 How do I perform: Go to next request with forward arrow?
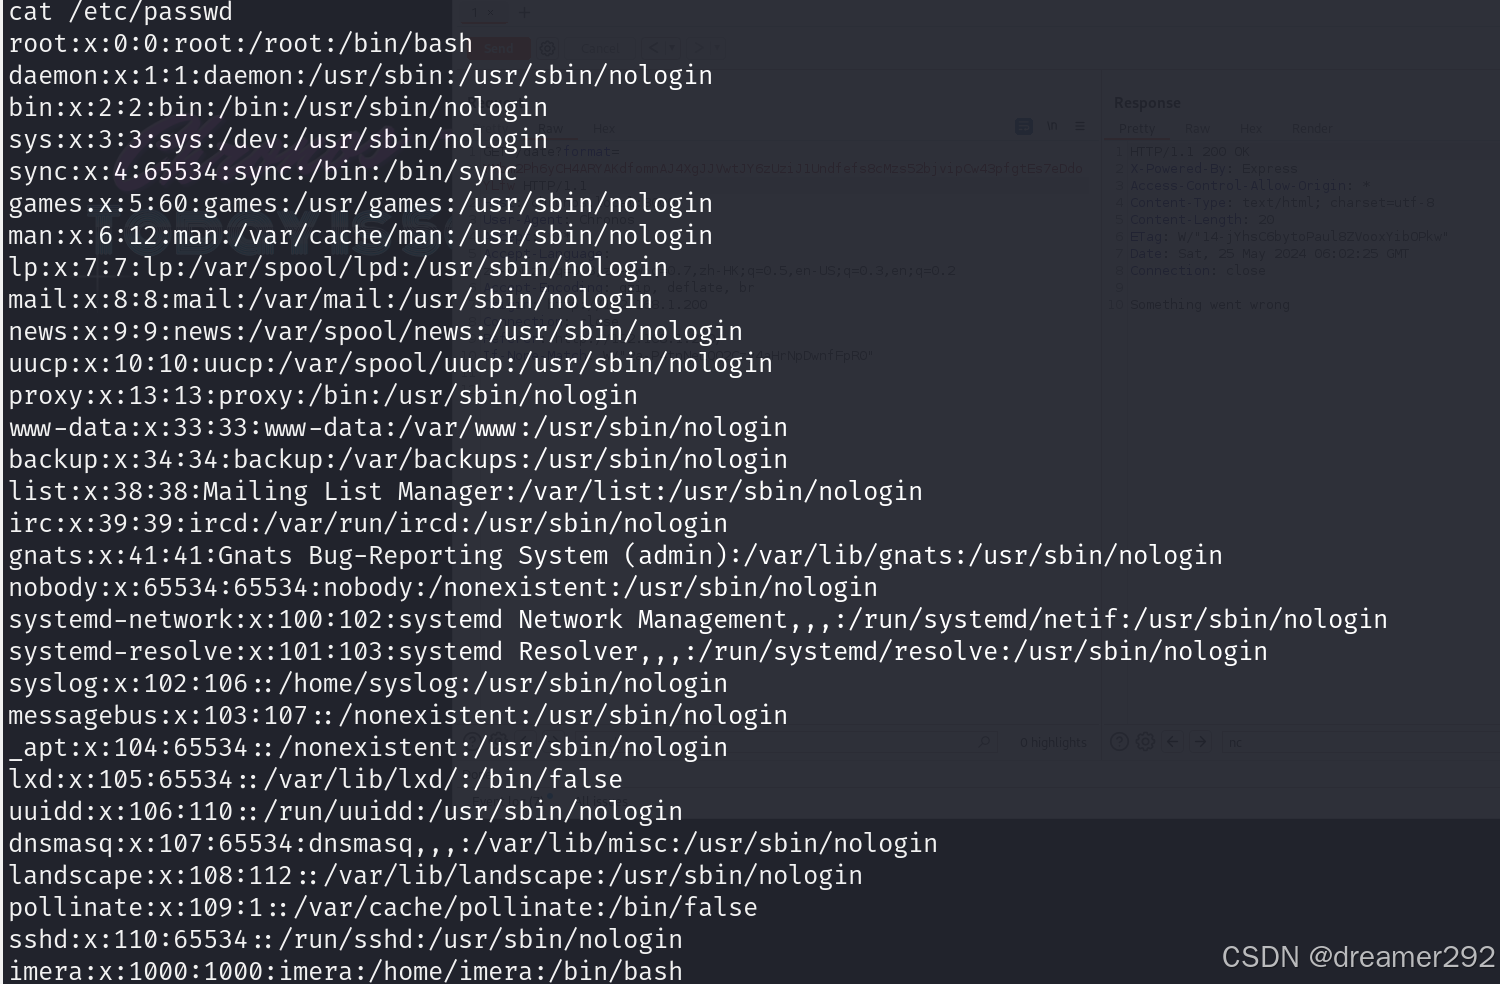[x=701, y=48]
